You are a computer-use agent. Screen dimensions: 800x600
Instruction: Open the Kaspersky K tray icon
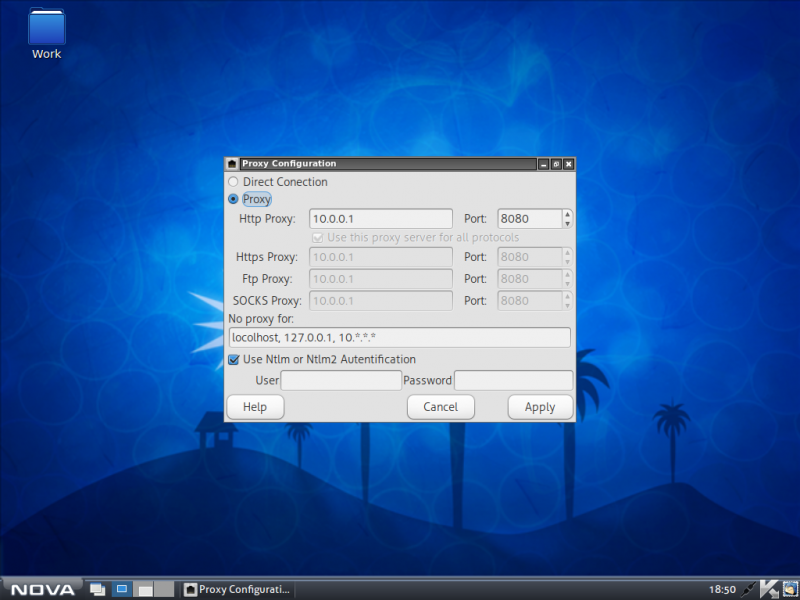(x=769, y=589)
